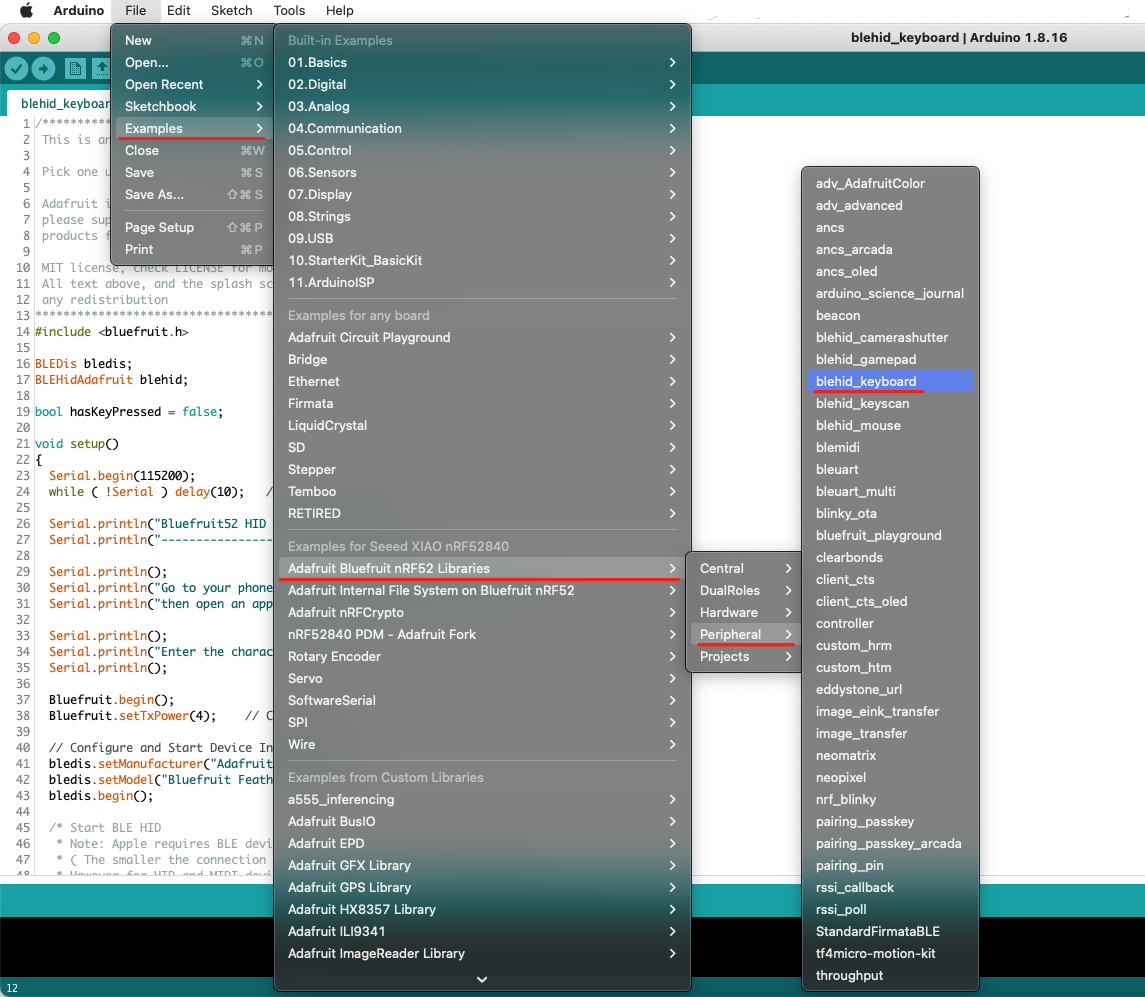
Task: Choose Close from the File menu
Action: click(192, 150)
